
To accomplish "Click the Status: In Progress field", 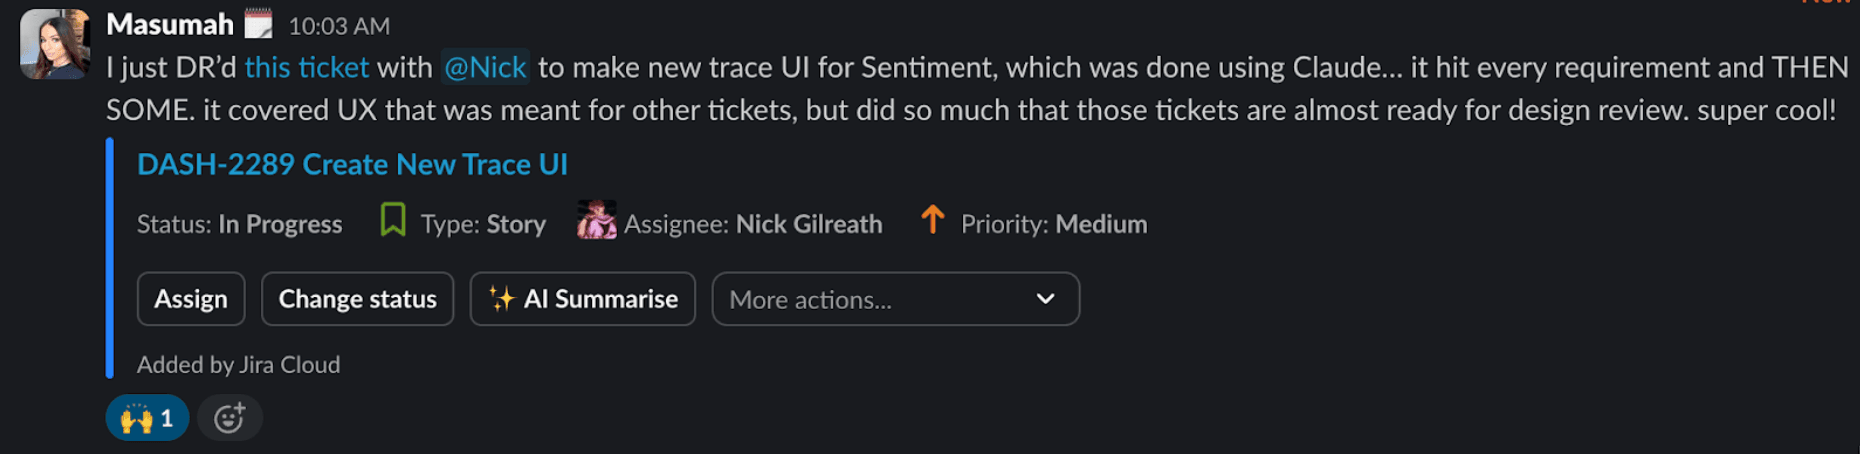I will coord(239,224).
